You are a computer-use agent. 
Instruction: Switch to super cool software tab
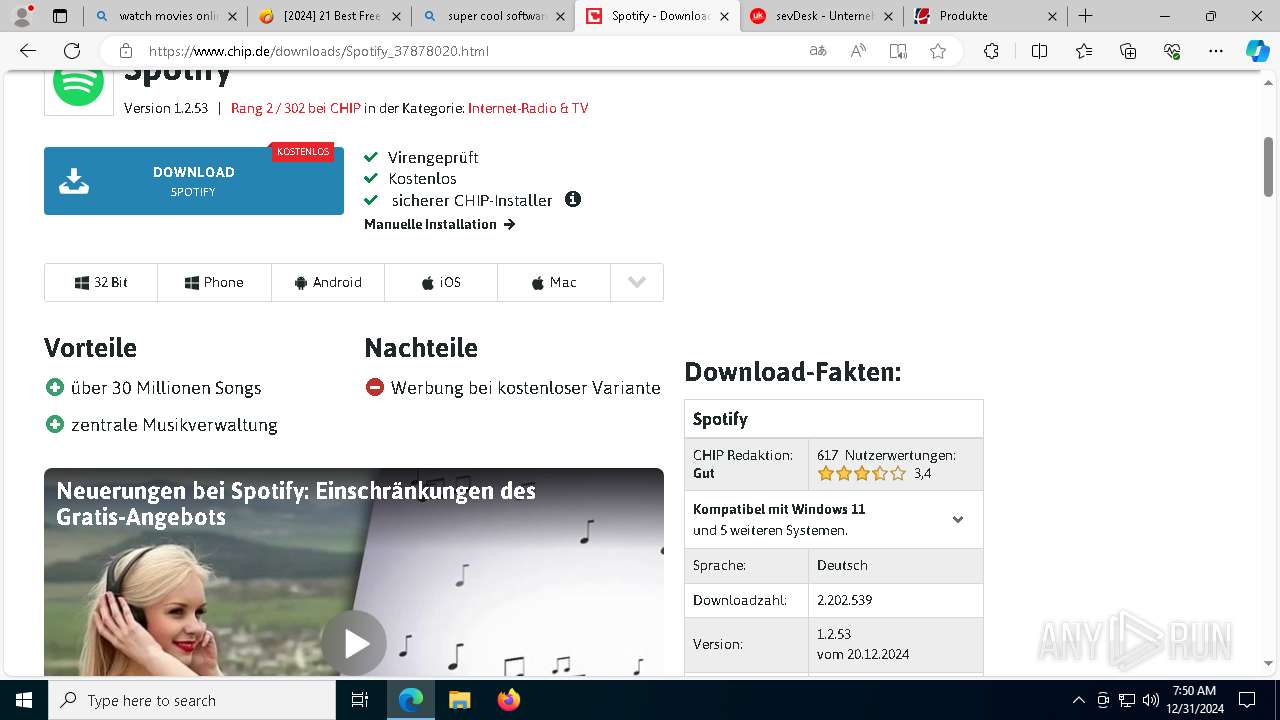(493, 16)
